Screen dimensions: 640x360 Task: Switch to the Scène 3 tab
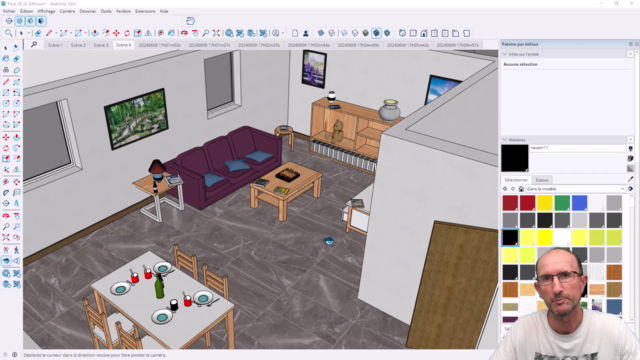pyautogui.click(x=101, y=45)
